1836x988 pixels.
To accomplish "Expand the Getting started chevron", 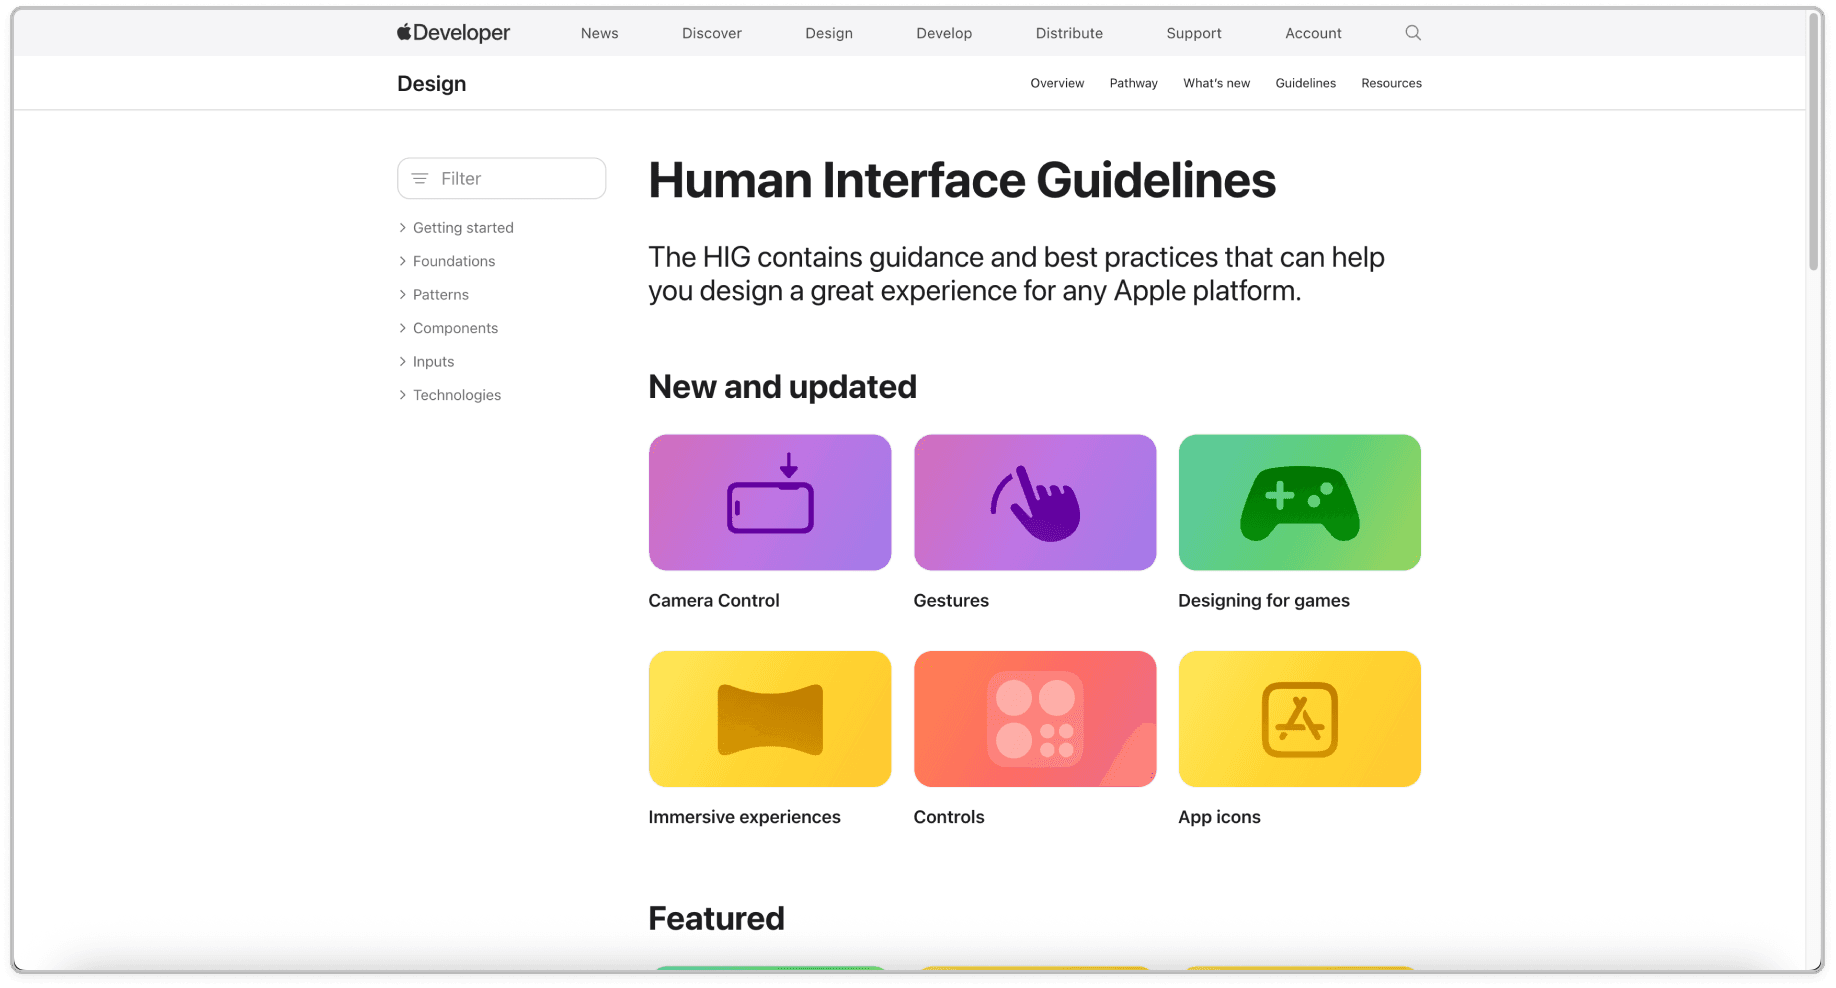I will pyautogui.click(x=403, y=228).
